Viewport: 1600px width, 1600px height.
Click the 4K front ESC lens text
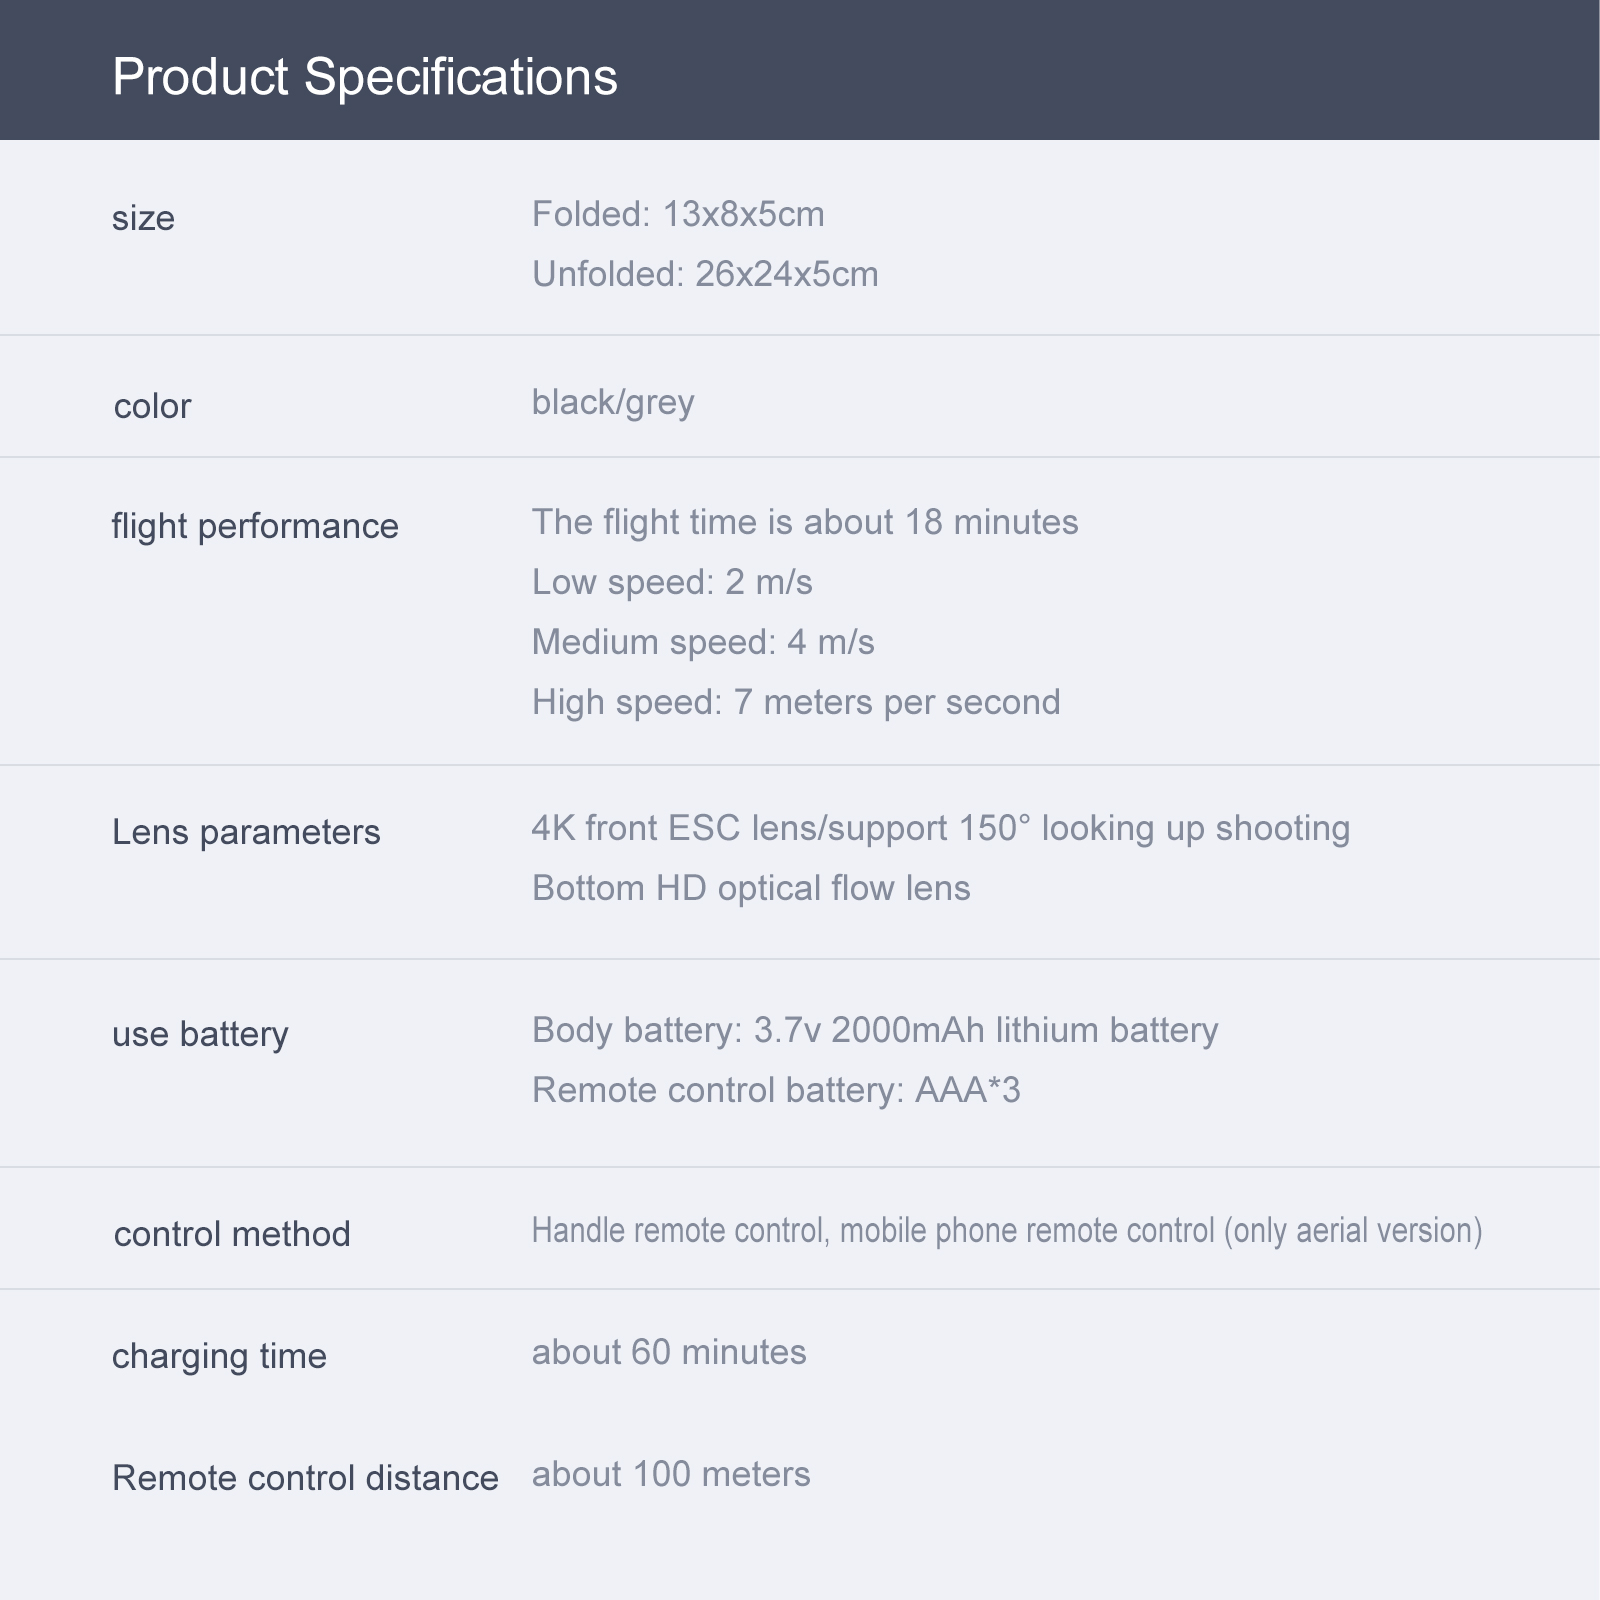(x=940, y=828)
